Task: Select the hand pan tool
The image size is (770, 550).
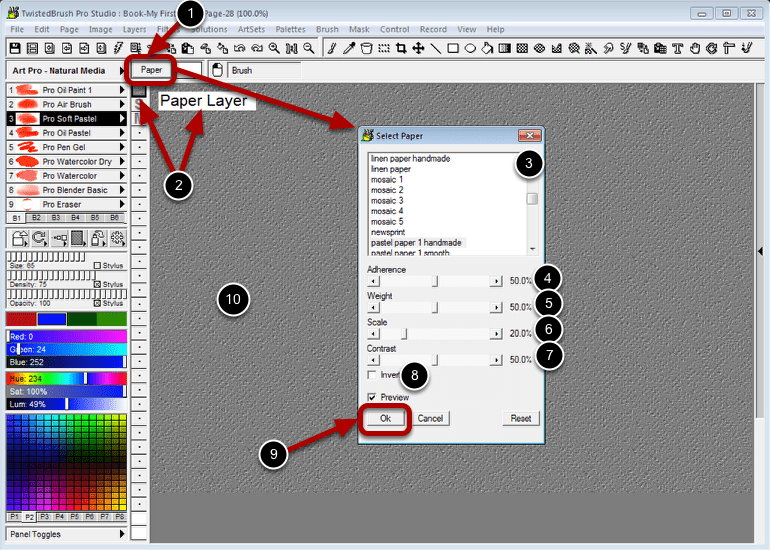Action: tap(695, 48)
